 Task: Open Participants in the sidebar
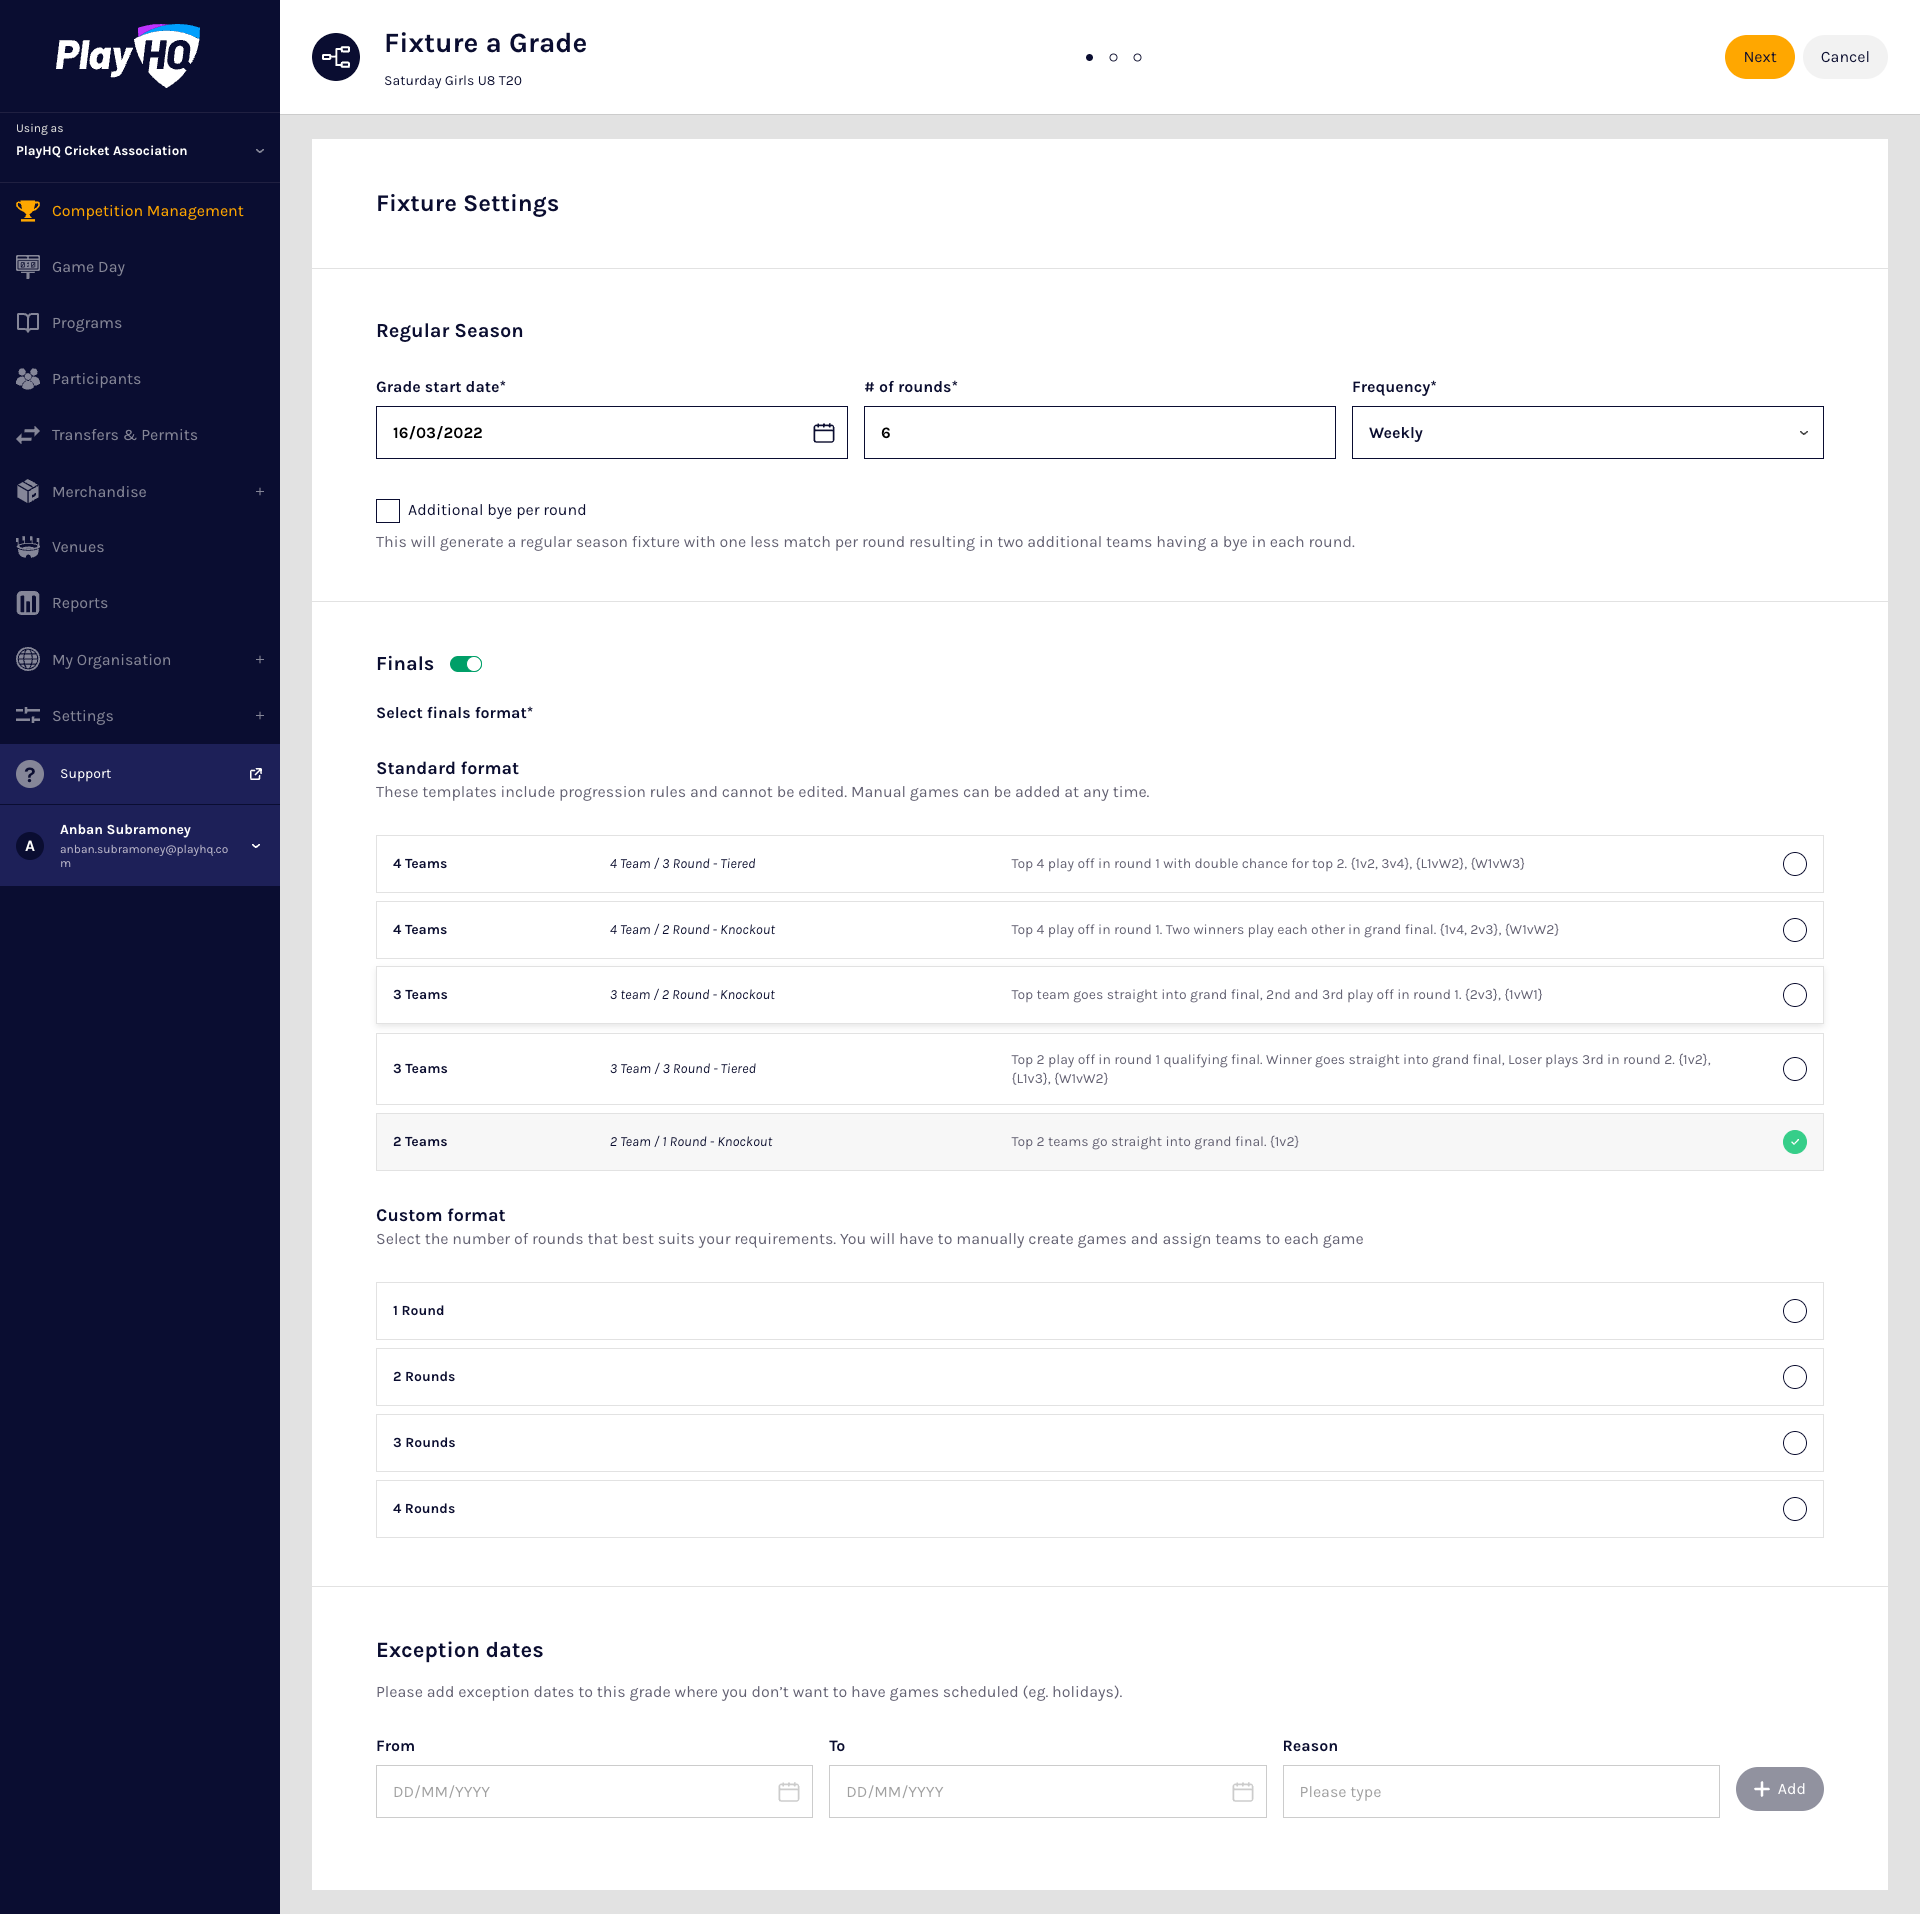[96, 379]
